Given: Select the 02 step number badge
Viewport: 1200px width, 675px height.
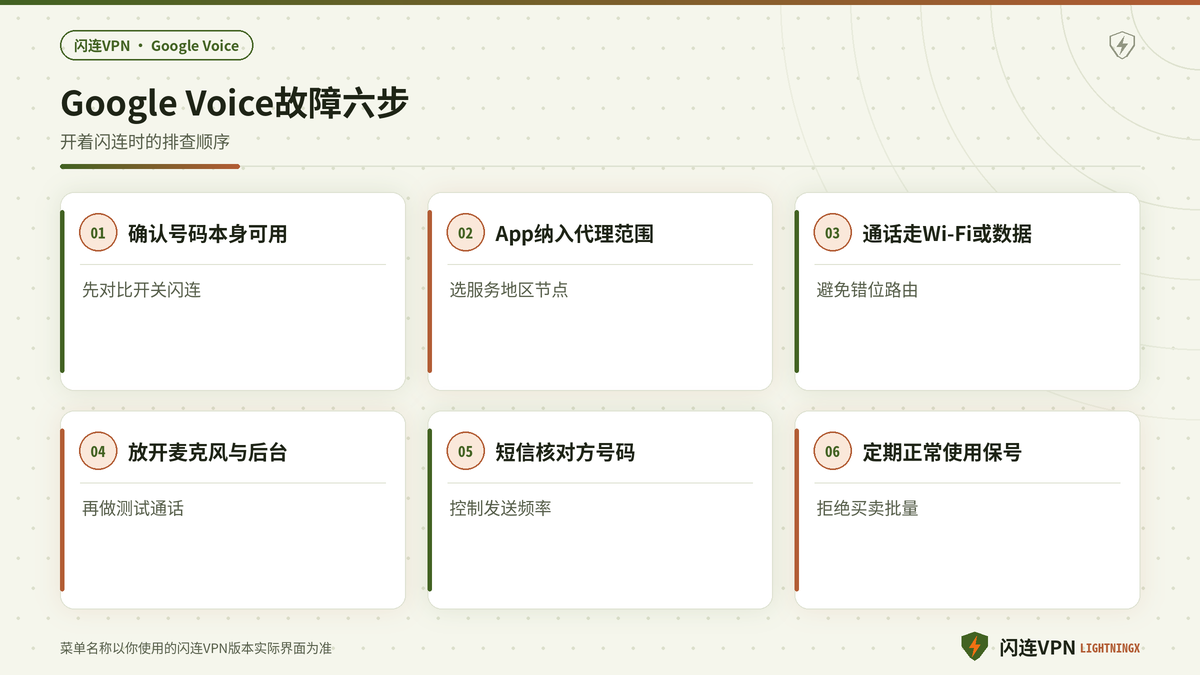Looking at the screenshot, I should 465,233.
